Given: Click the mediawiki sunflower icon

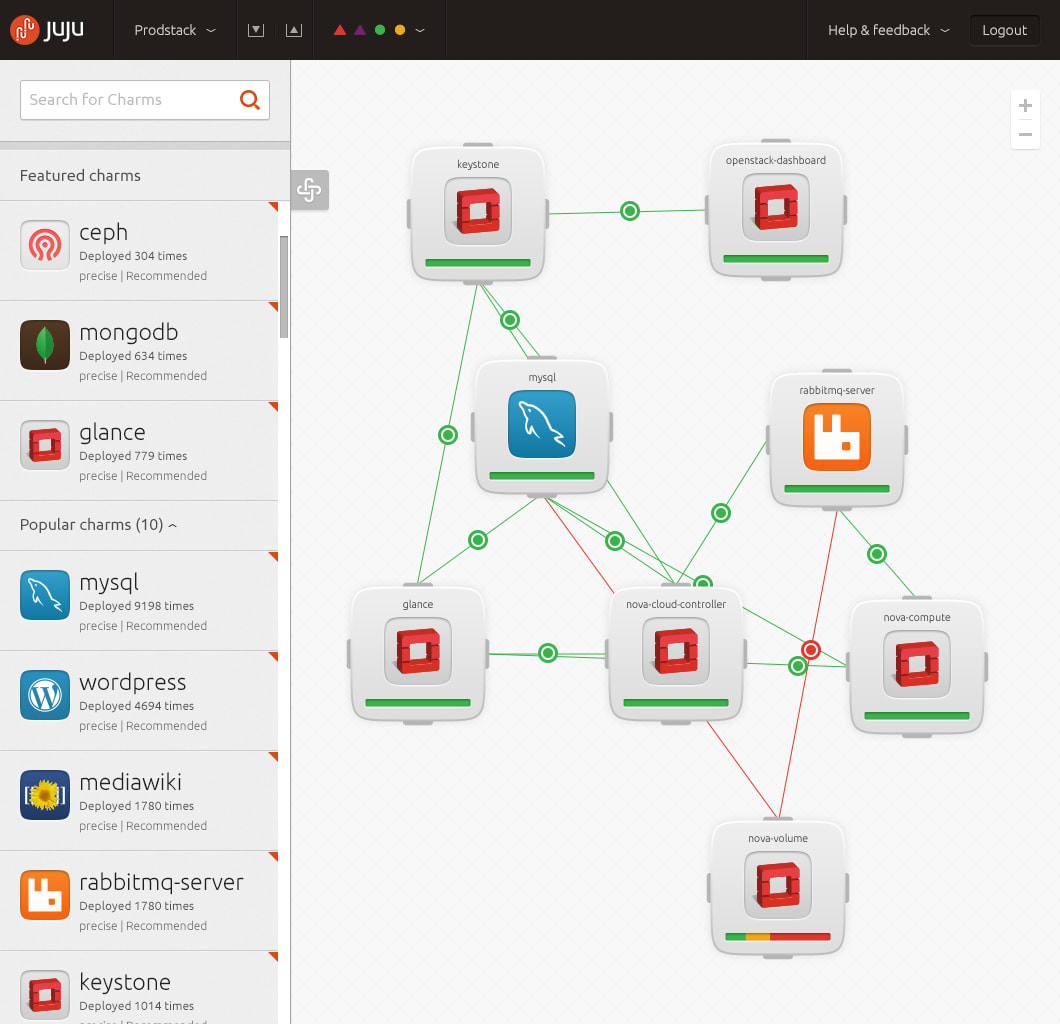Looking at the screenshot, I should tap(45, 795).
